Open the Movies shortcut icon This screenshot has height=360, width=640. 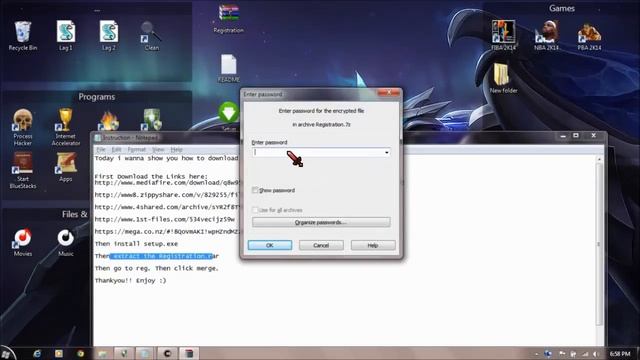click(x=23, y=242)
